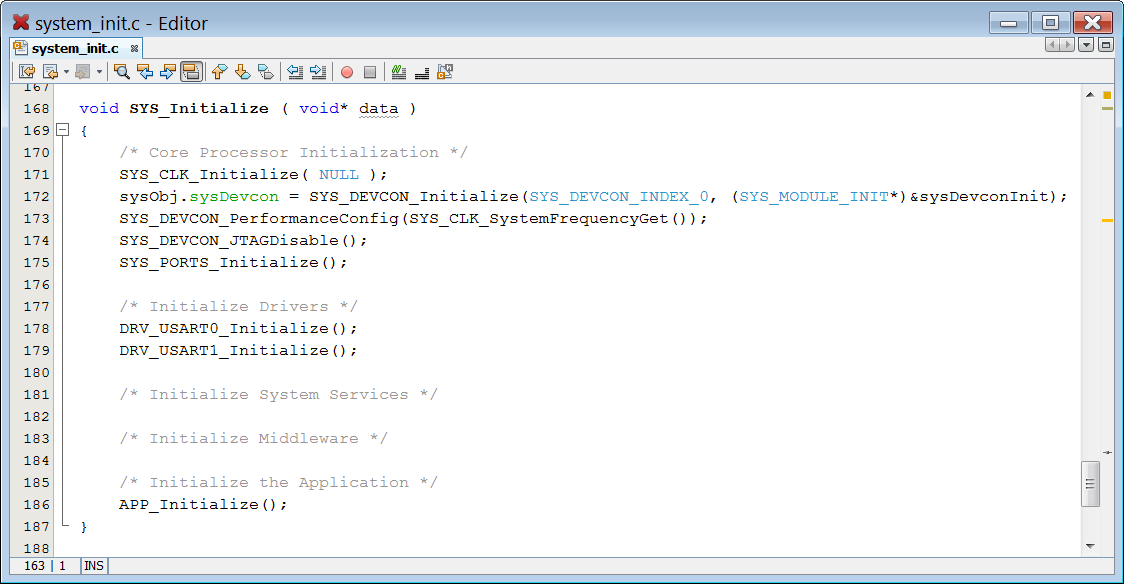Find next occurrence using toolbar icon
Viewport: 1124px width, 584px height.
[x=168, y=71]
